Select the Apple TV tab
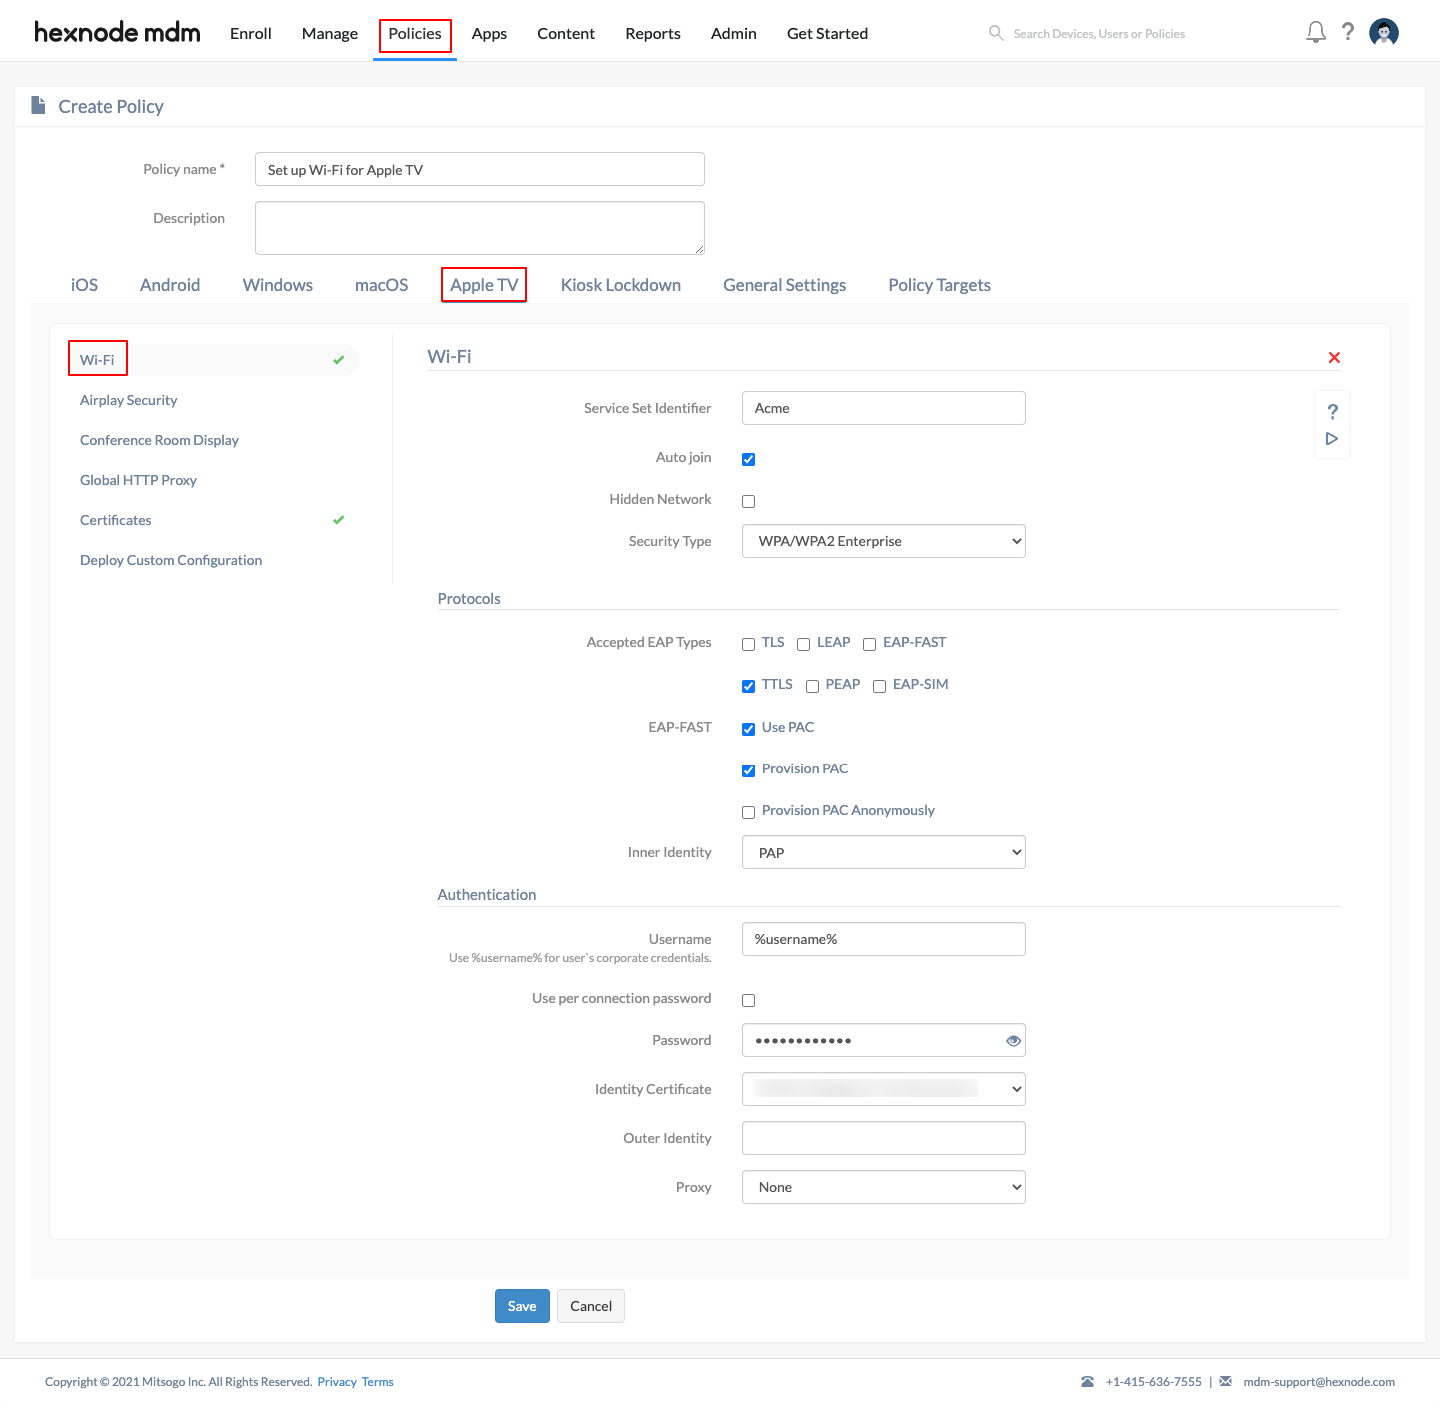 point(484,285)
